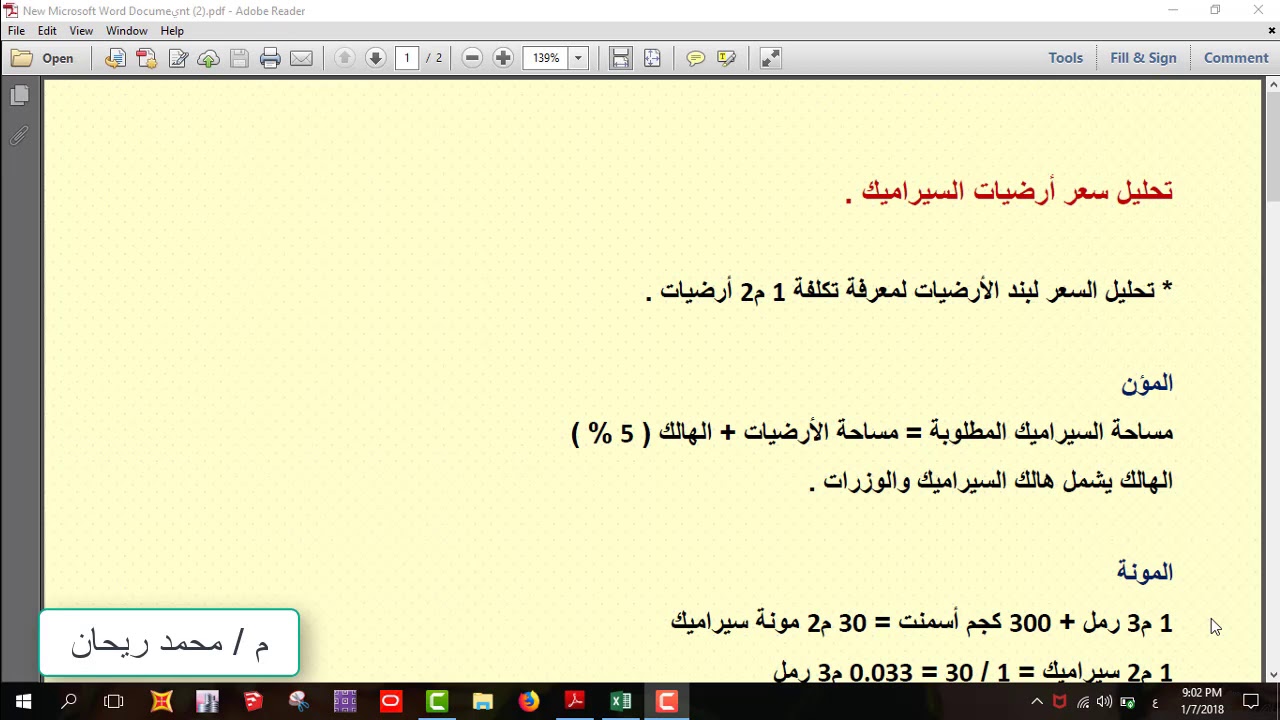The image size is (1280, 720).
Task: Open Firefox from the taskbar
Action: (529, 701)
